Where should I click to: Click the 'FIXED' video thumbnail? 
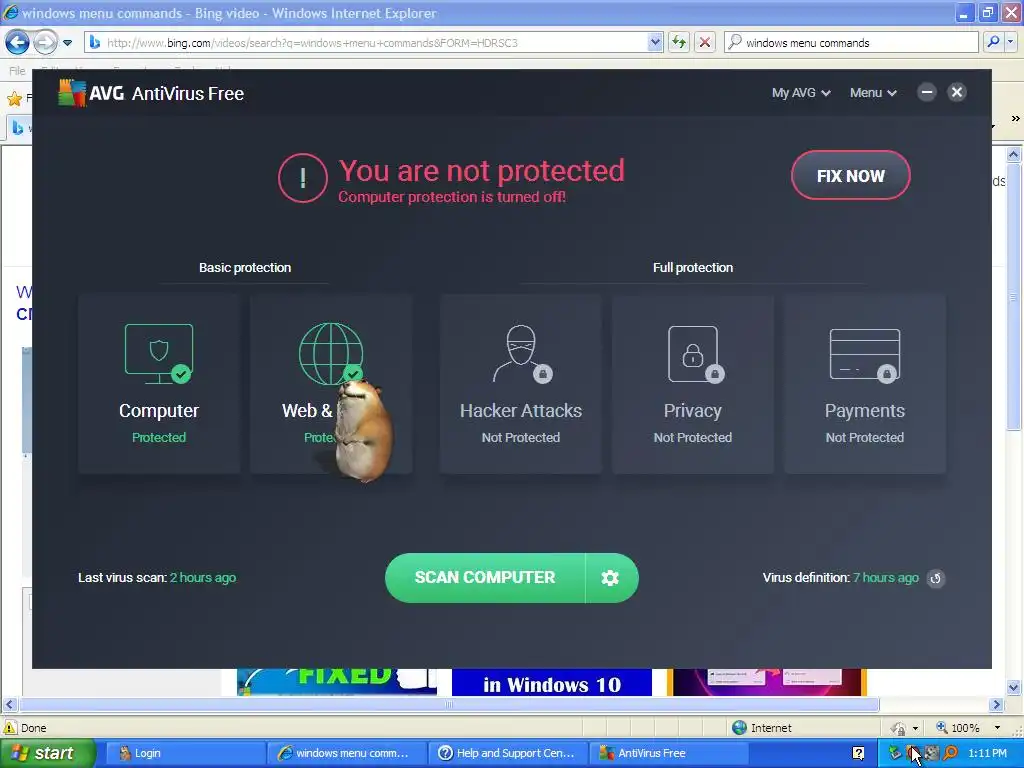(x=337, y=682)
